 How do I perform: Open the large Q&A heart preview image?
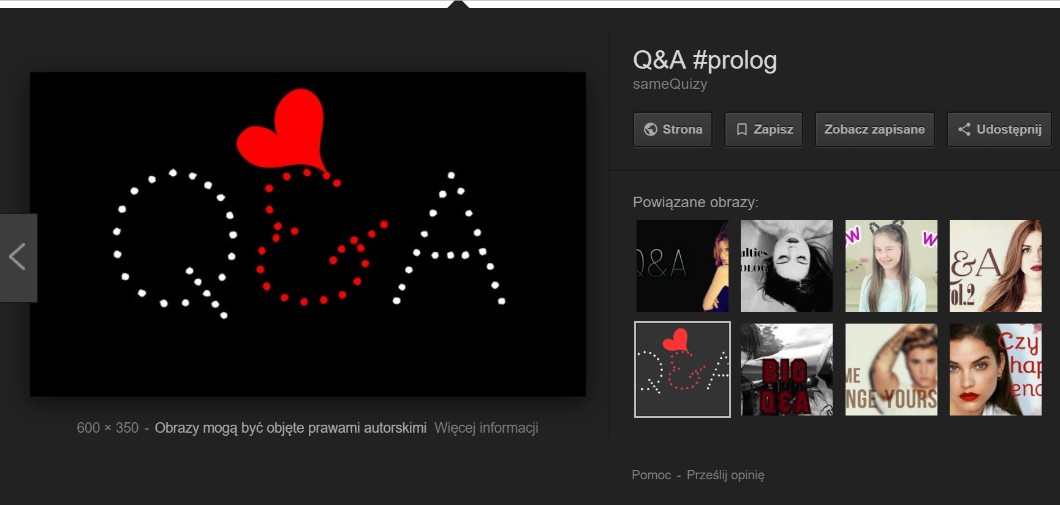coord(308,234)
